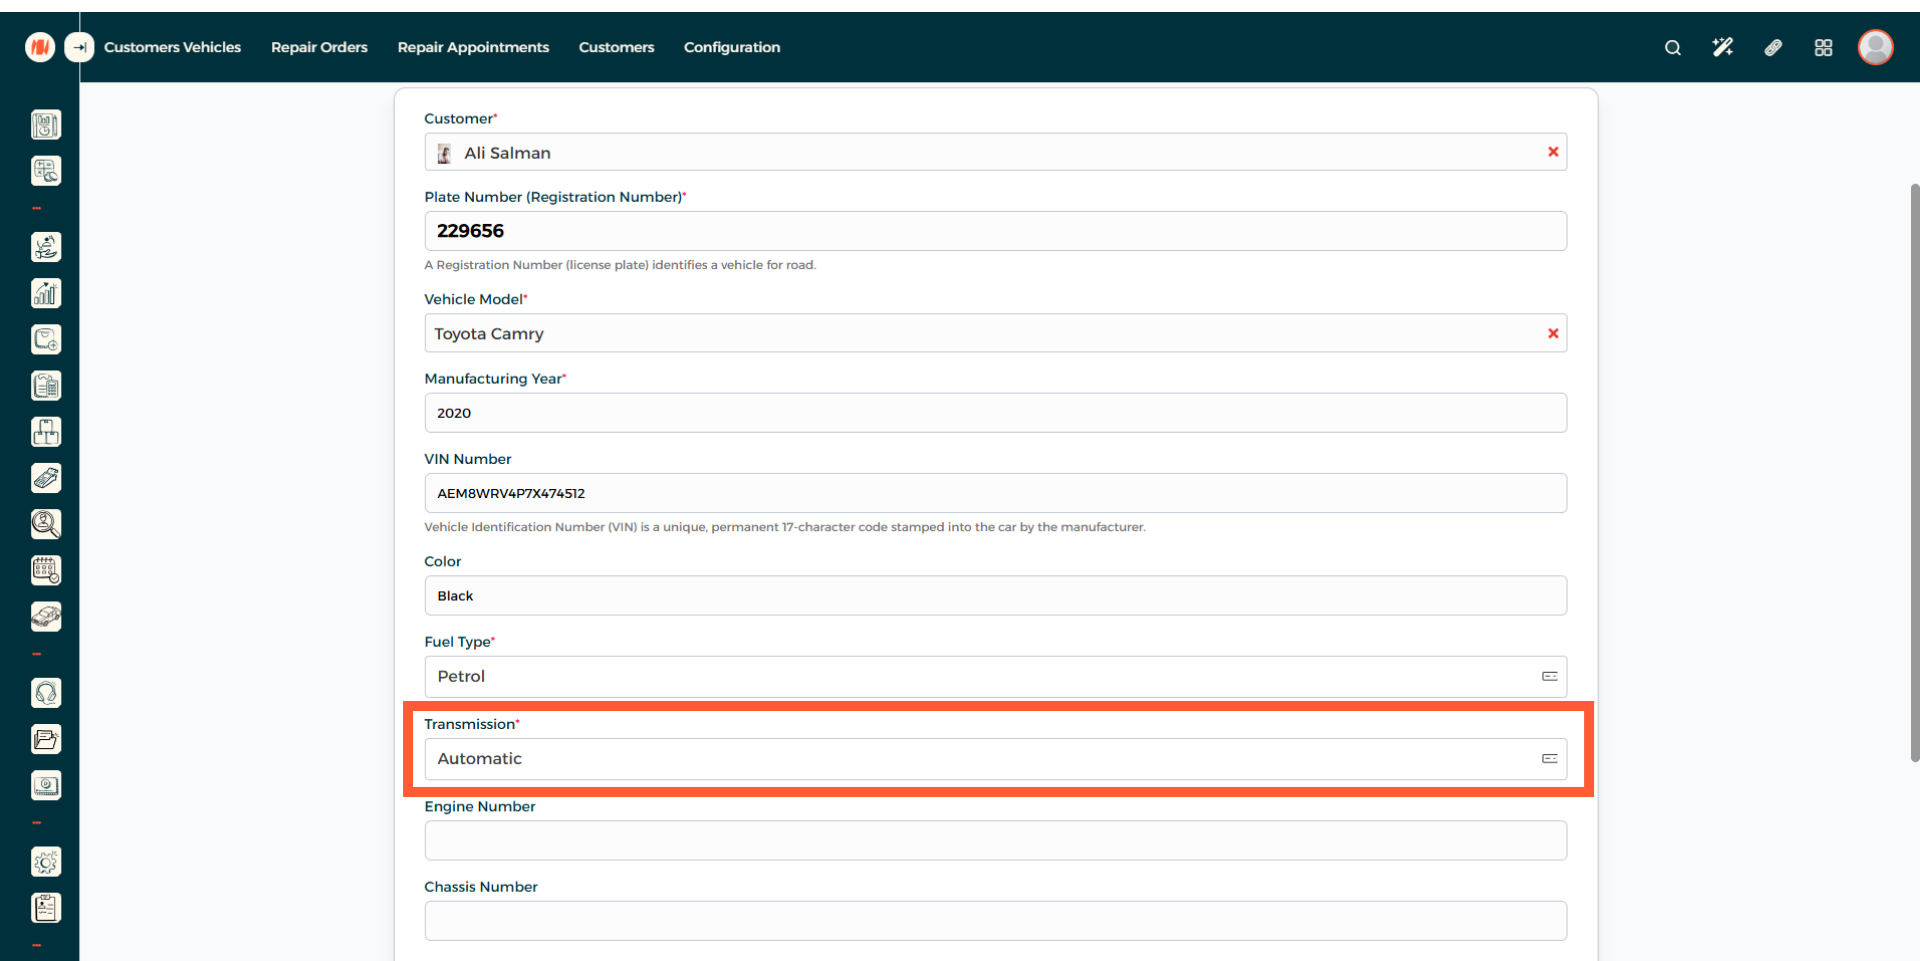Click the bar chart growth sidebar icon
Screen dimensions: 1920x961
46,293
